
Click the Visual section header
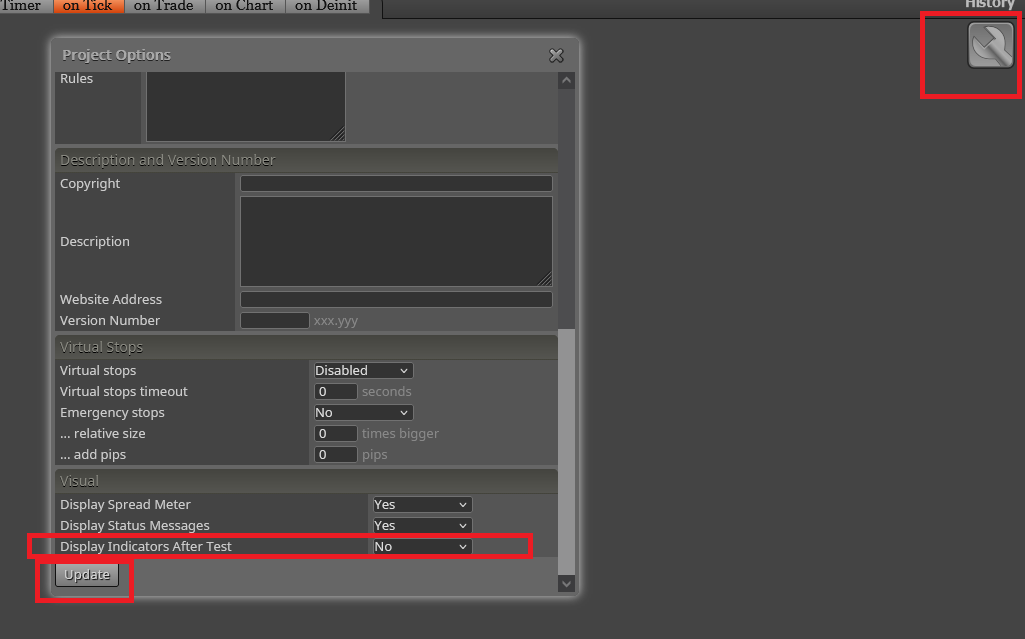pyautogui.click(x=307, y=481)
